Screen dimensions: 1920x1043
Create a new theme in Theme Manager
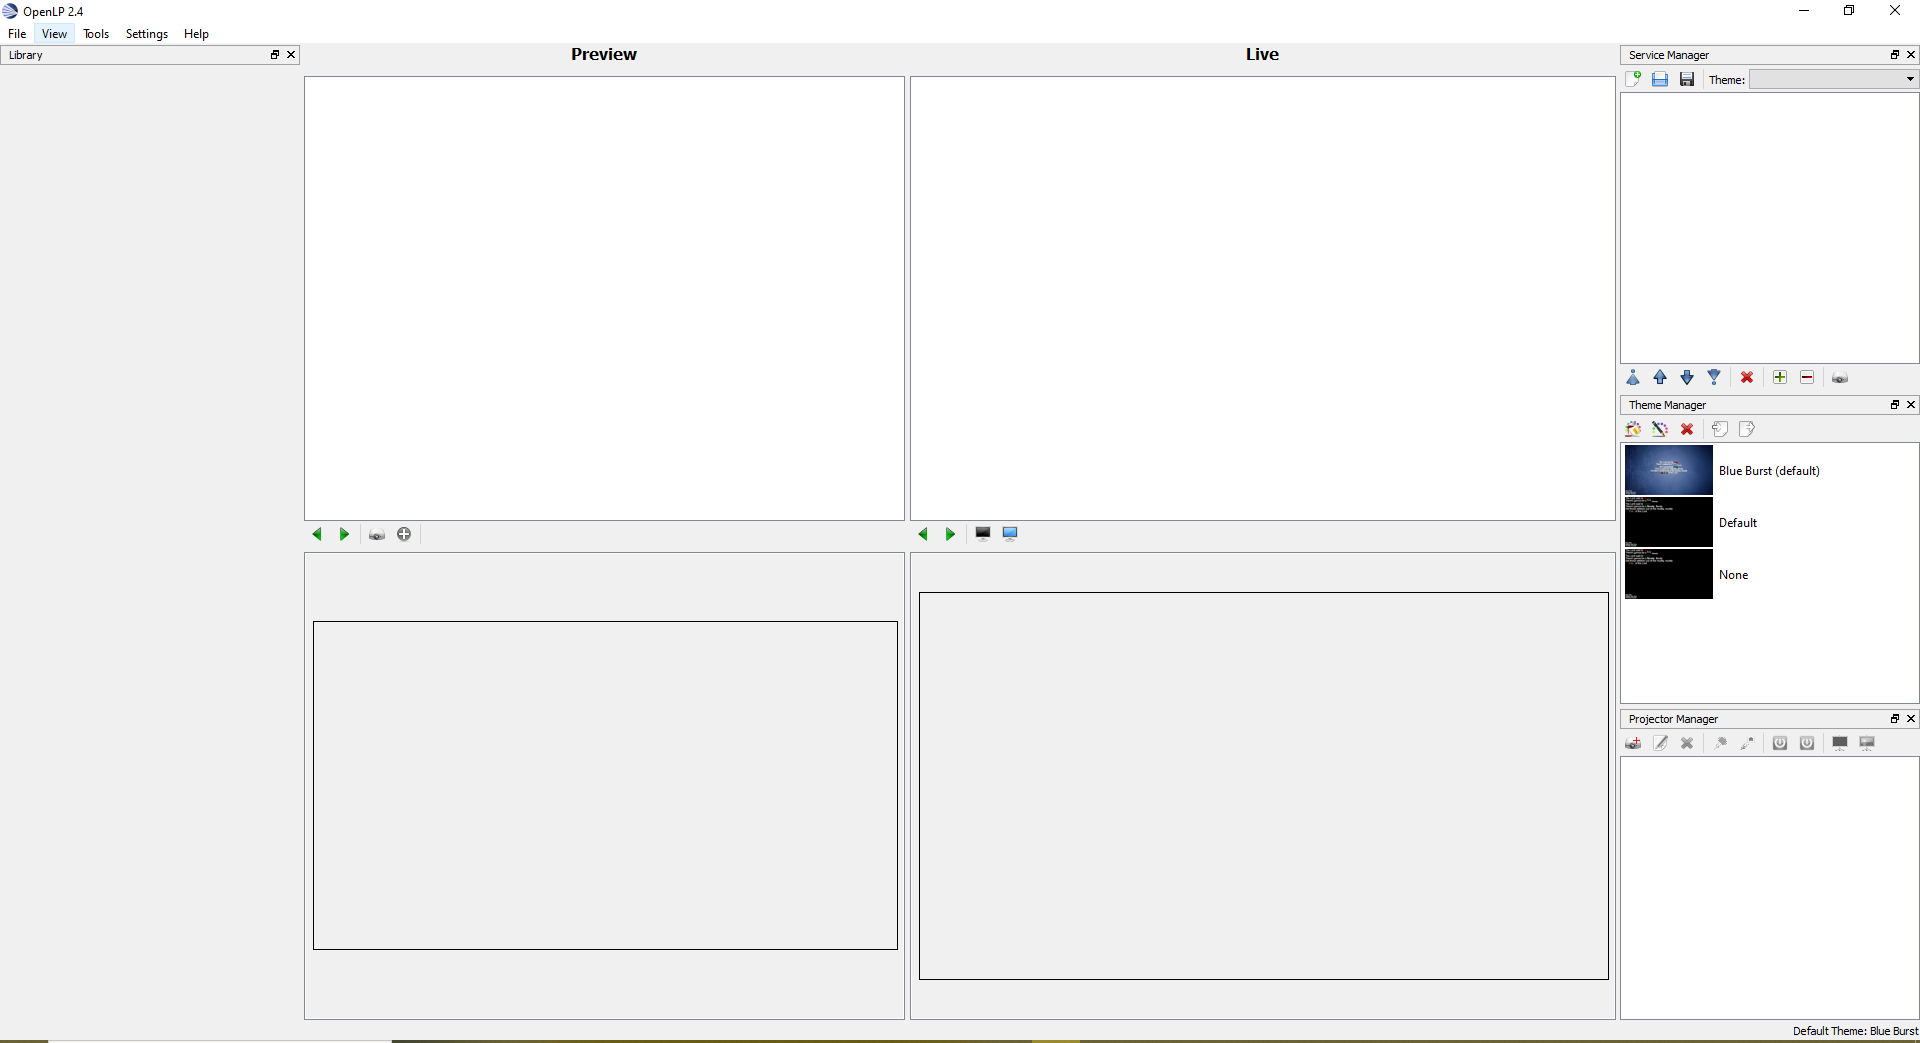[x=1633, y=429]
